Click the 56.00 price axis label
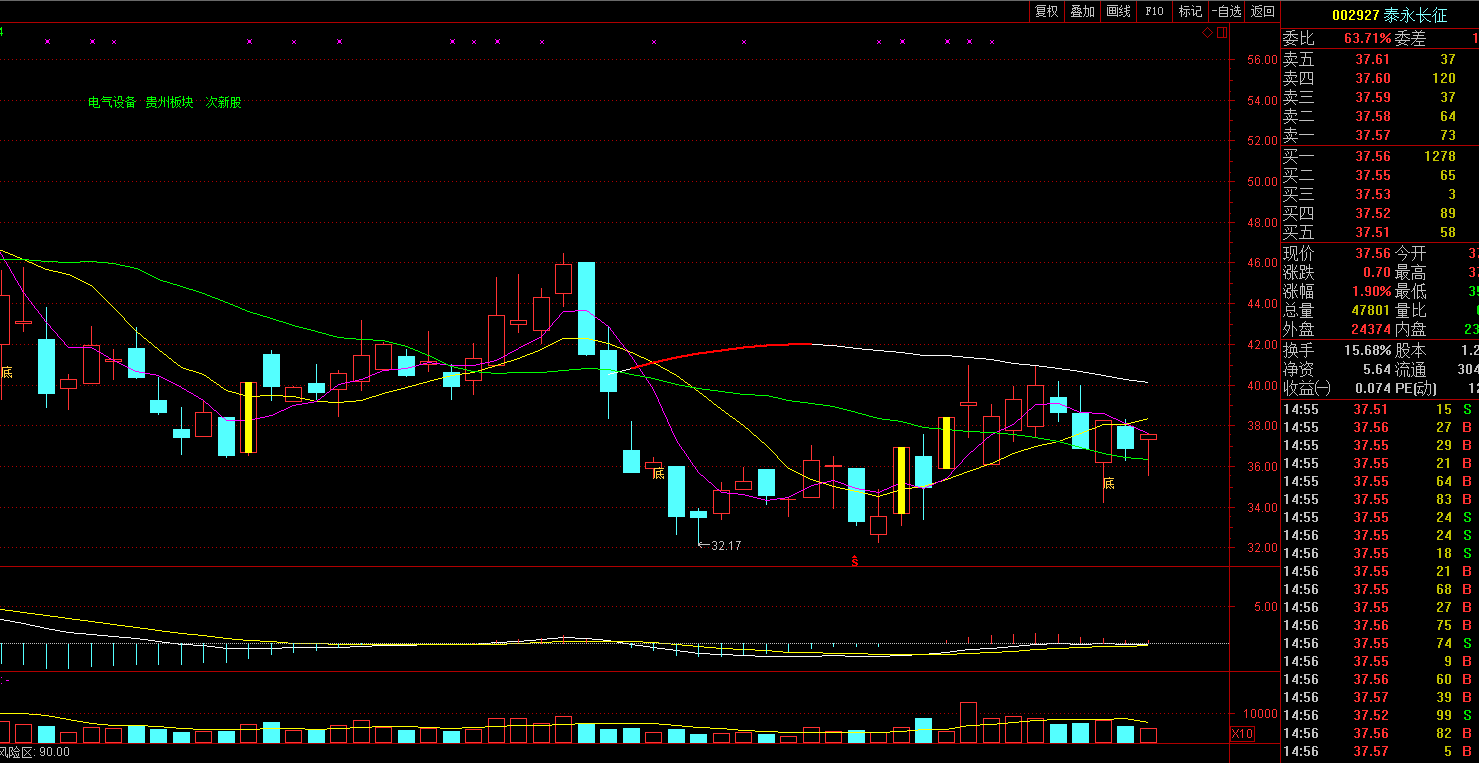This screenshot has height=763, width=1479. pos(1261,60)
